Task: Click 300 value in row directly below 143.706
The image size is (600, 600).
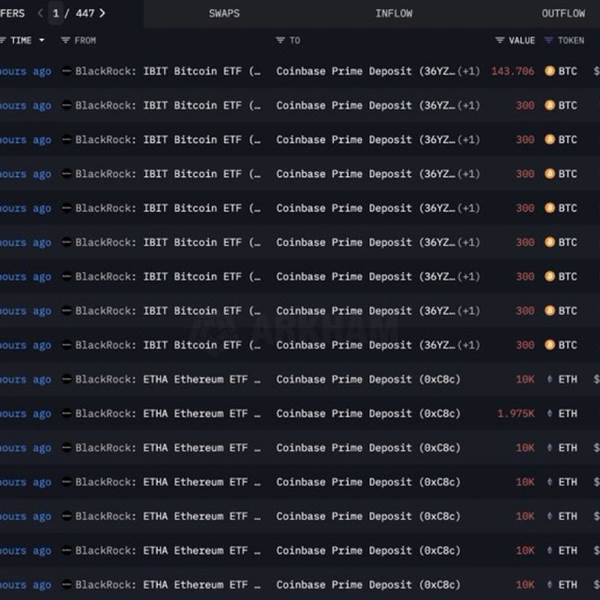Action: click(x=525, y=105)
